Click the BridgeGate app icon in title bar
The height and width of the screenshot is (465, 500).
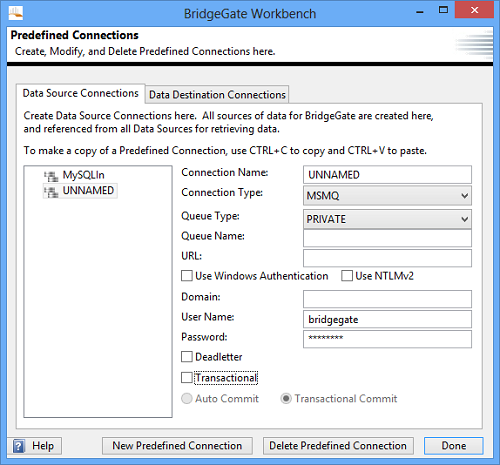[15, 13]
